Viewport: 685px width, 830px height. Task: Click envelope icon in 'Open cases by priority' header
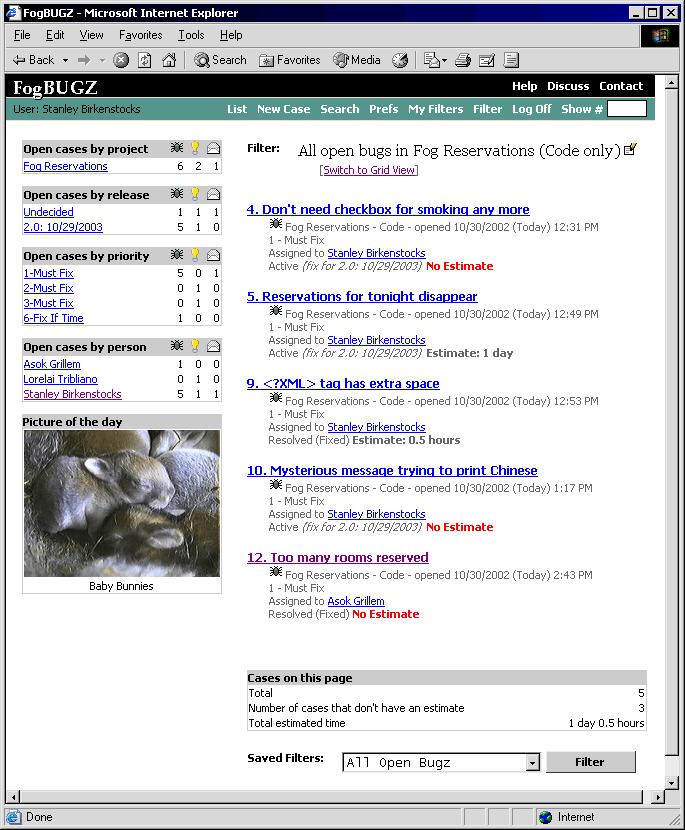click(x=213, y=255)
